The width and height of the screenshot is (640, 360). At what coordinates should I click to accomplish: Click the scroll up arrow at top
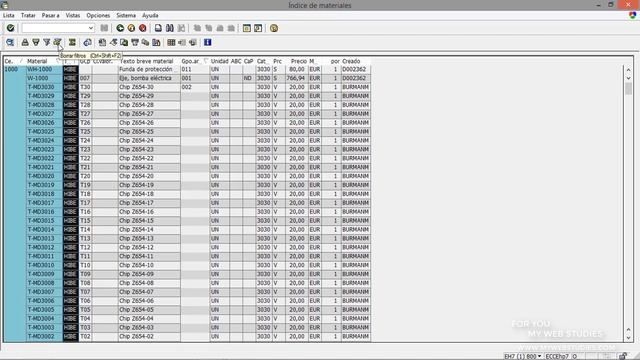click(629, 70)
